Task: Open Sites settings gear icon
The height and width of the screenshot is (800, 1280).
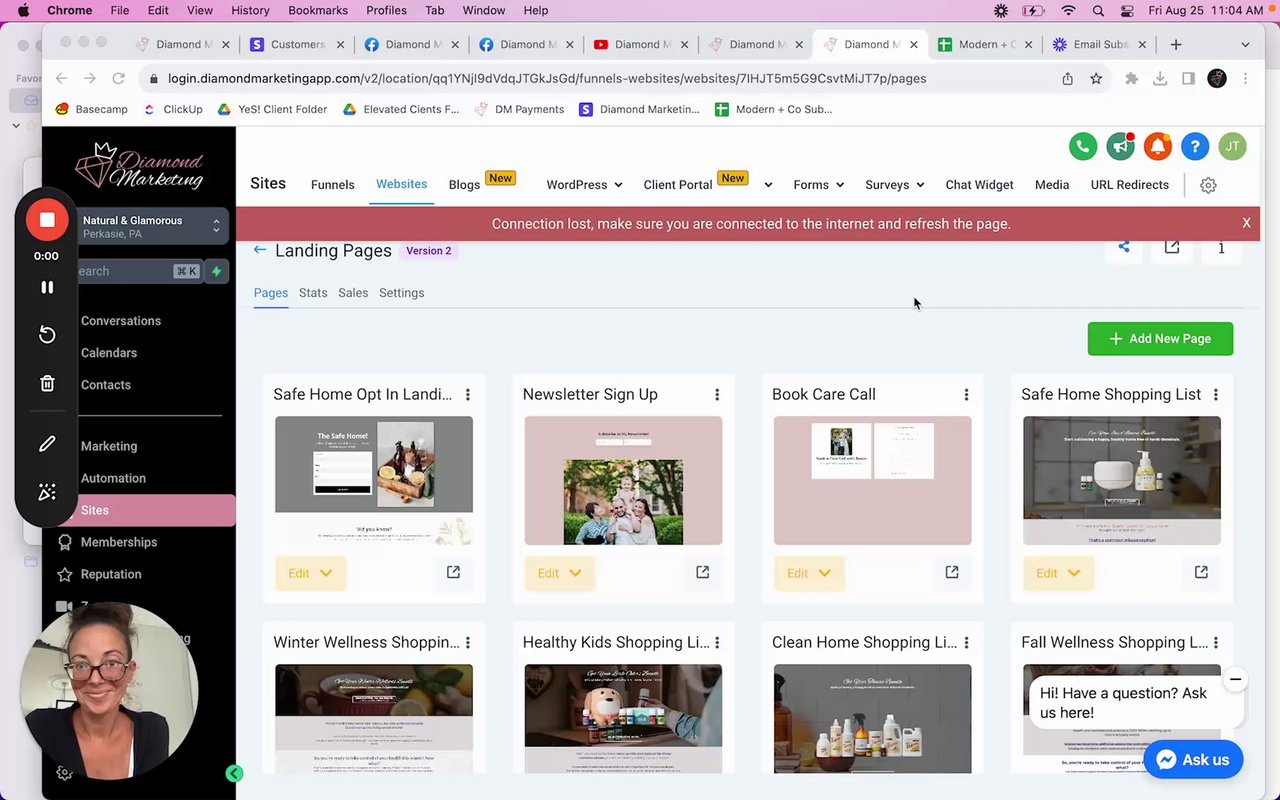Action: [x=1208, y=185]
